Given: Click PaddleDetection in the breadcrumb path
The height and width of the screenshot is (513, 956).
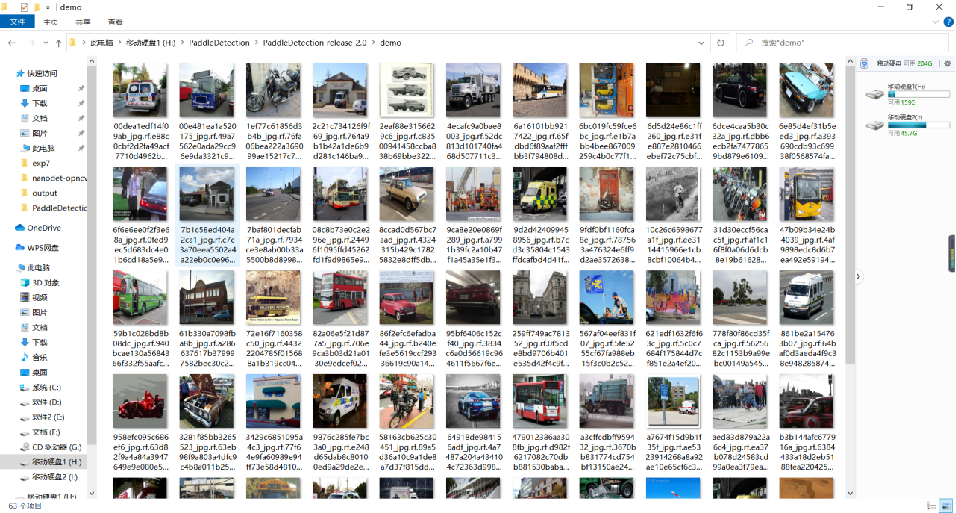Looking at the screenshot, I should tap(219, 43).
